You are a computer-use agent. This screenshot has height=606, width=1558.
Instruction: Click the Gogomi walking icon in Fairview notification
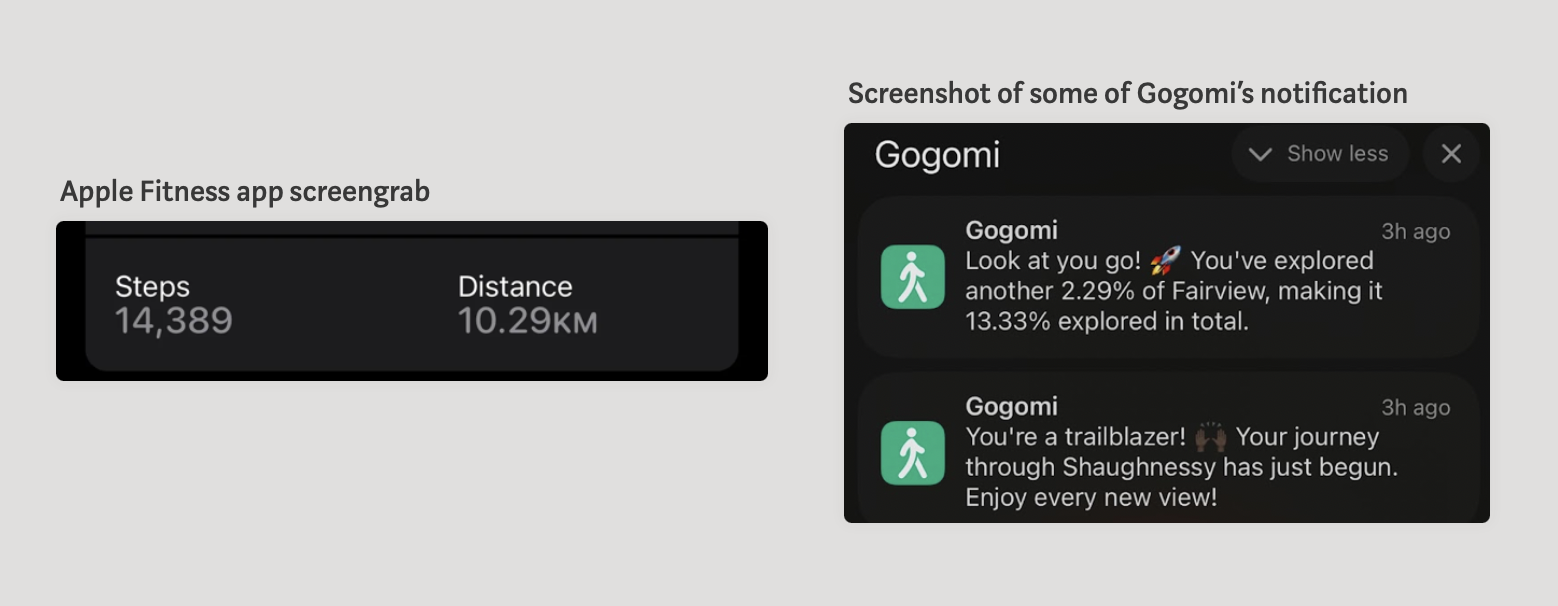(912, 277)
